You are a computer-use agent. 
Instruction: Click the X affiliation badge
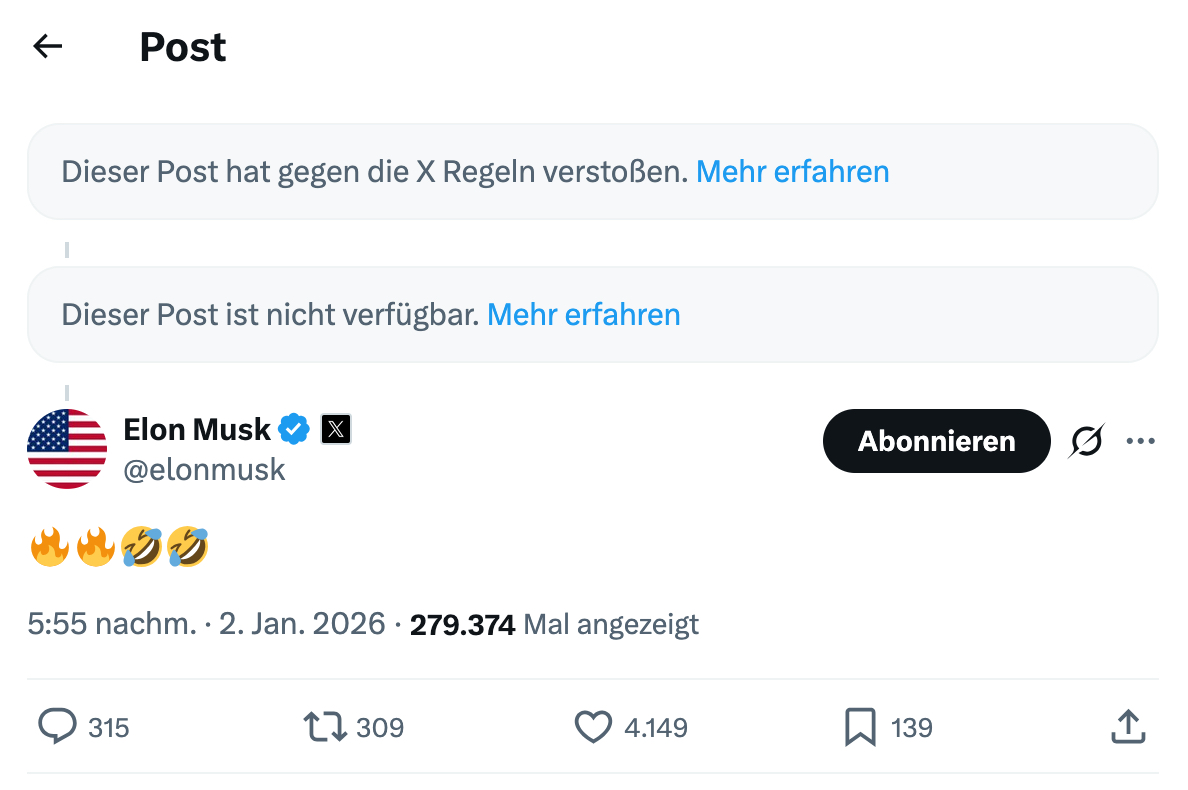coord(336,430)
